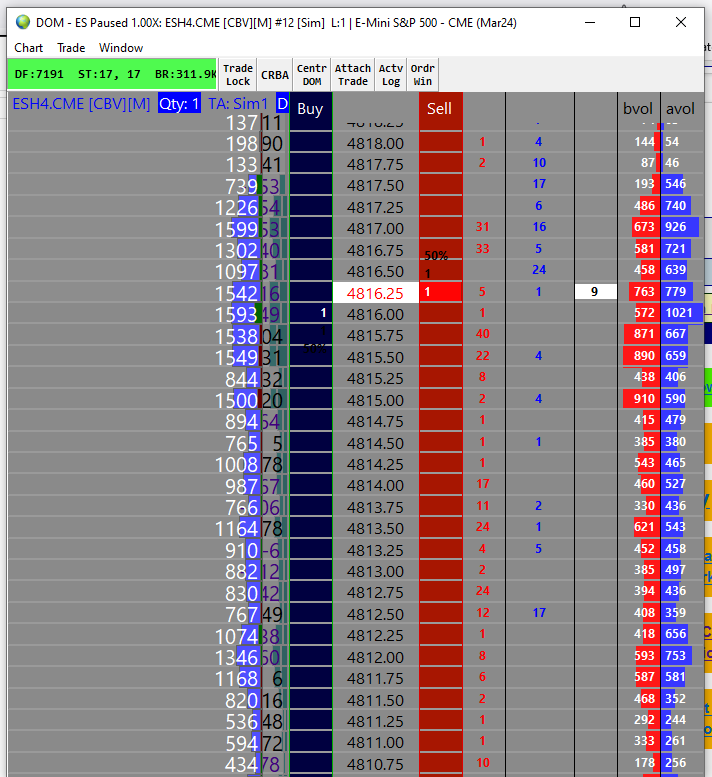This screenshot has width=712, height=777.
Task: Click the blue 24 value at 4816.50
Action: tap(539, 270)
